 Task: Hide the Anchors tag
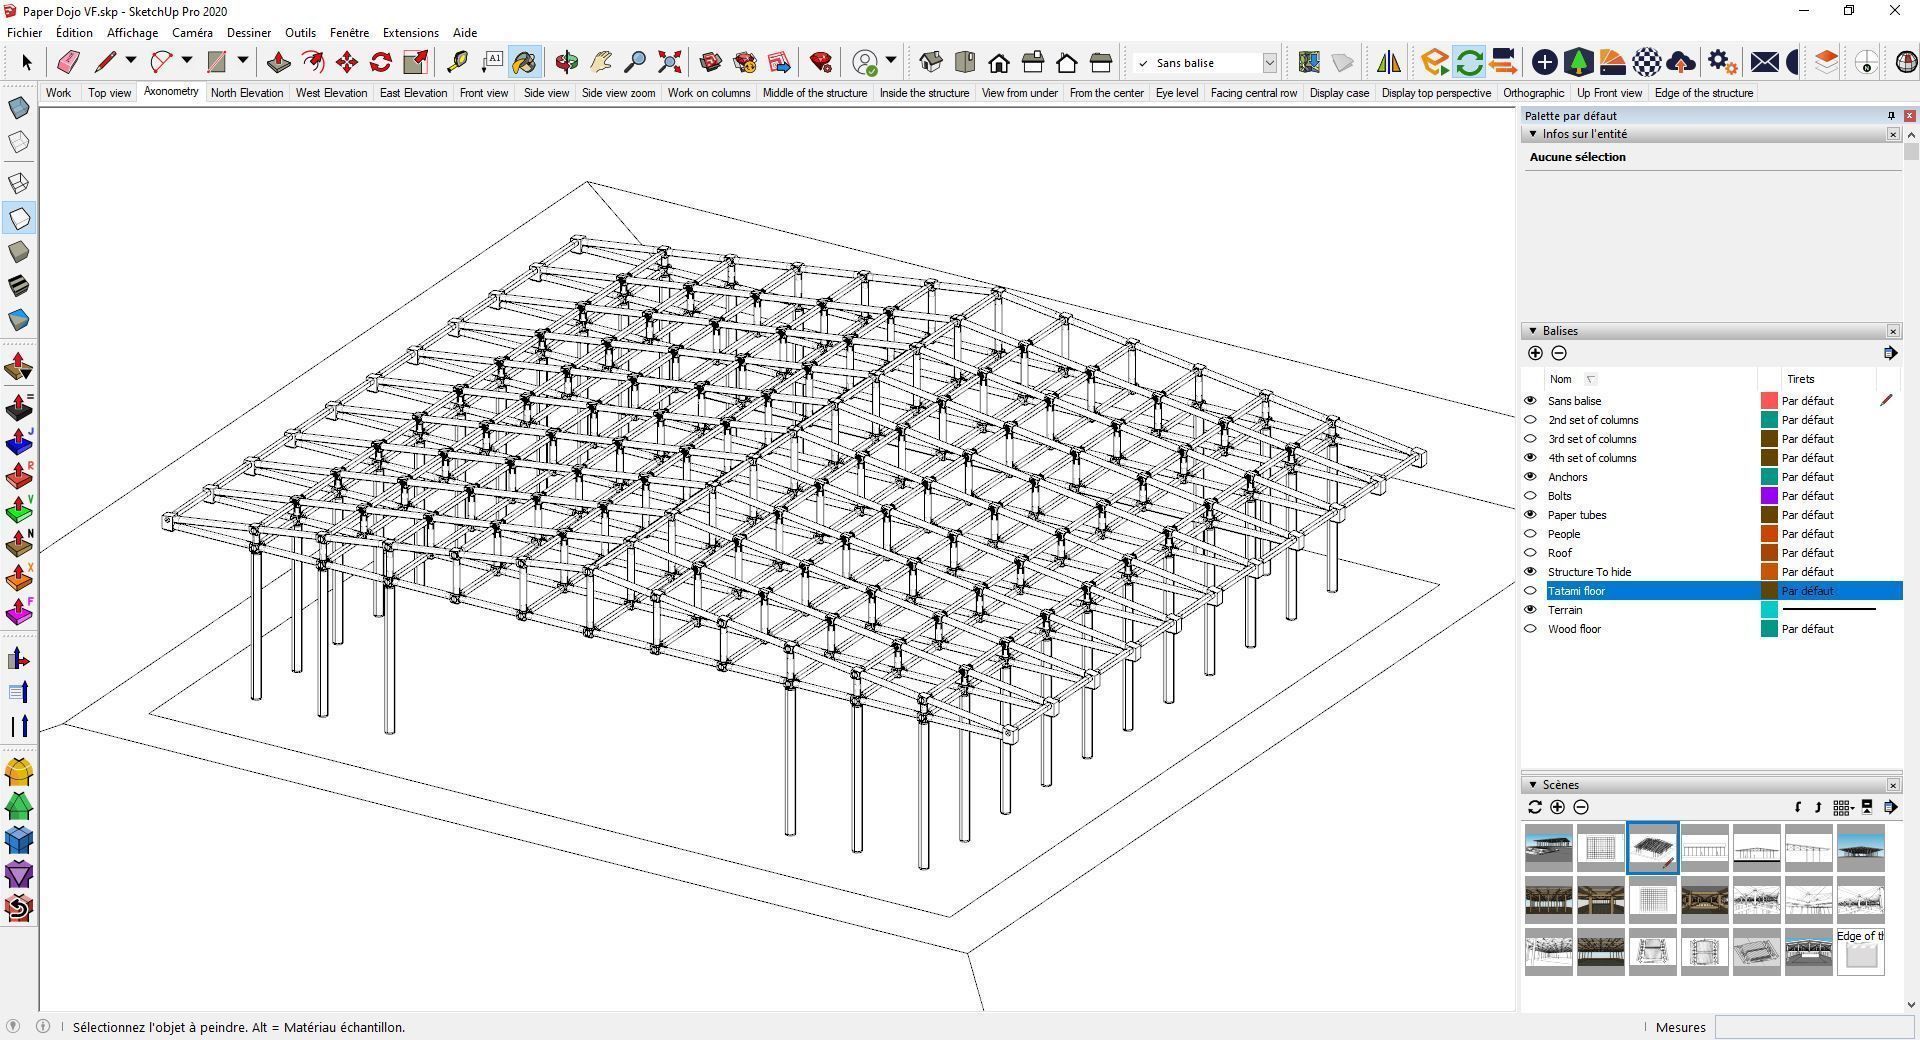click(1530, 477)
